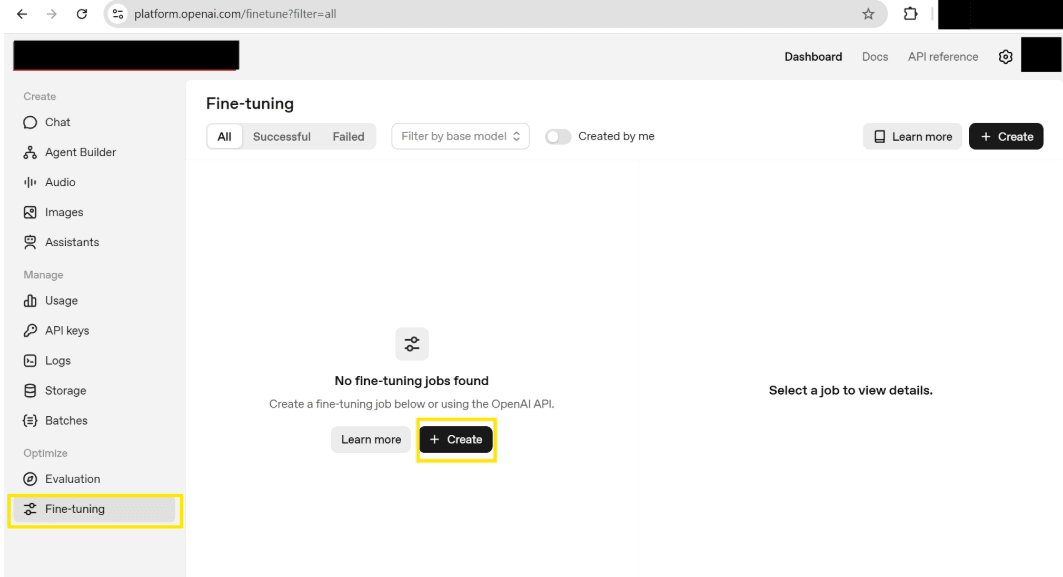Screen dimensions: 1063x577
Task: Open the Docs link in header
Action: [874, 57]
